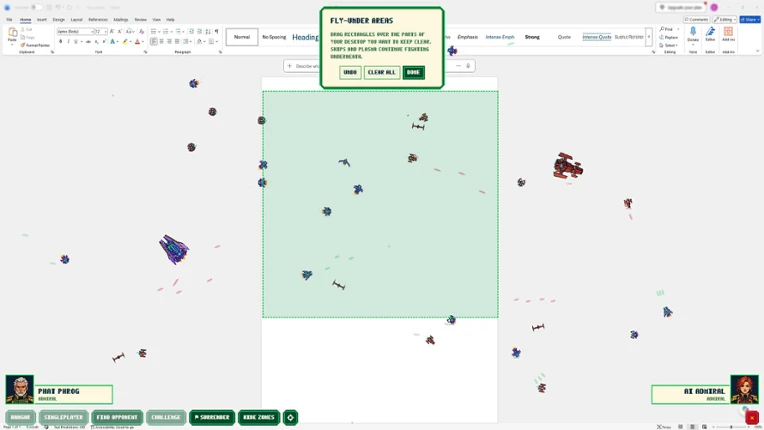This screenshot has width=764, height=430.
Task: Apply the Normal style
Action: (x=242, y=37)
